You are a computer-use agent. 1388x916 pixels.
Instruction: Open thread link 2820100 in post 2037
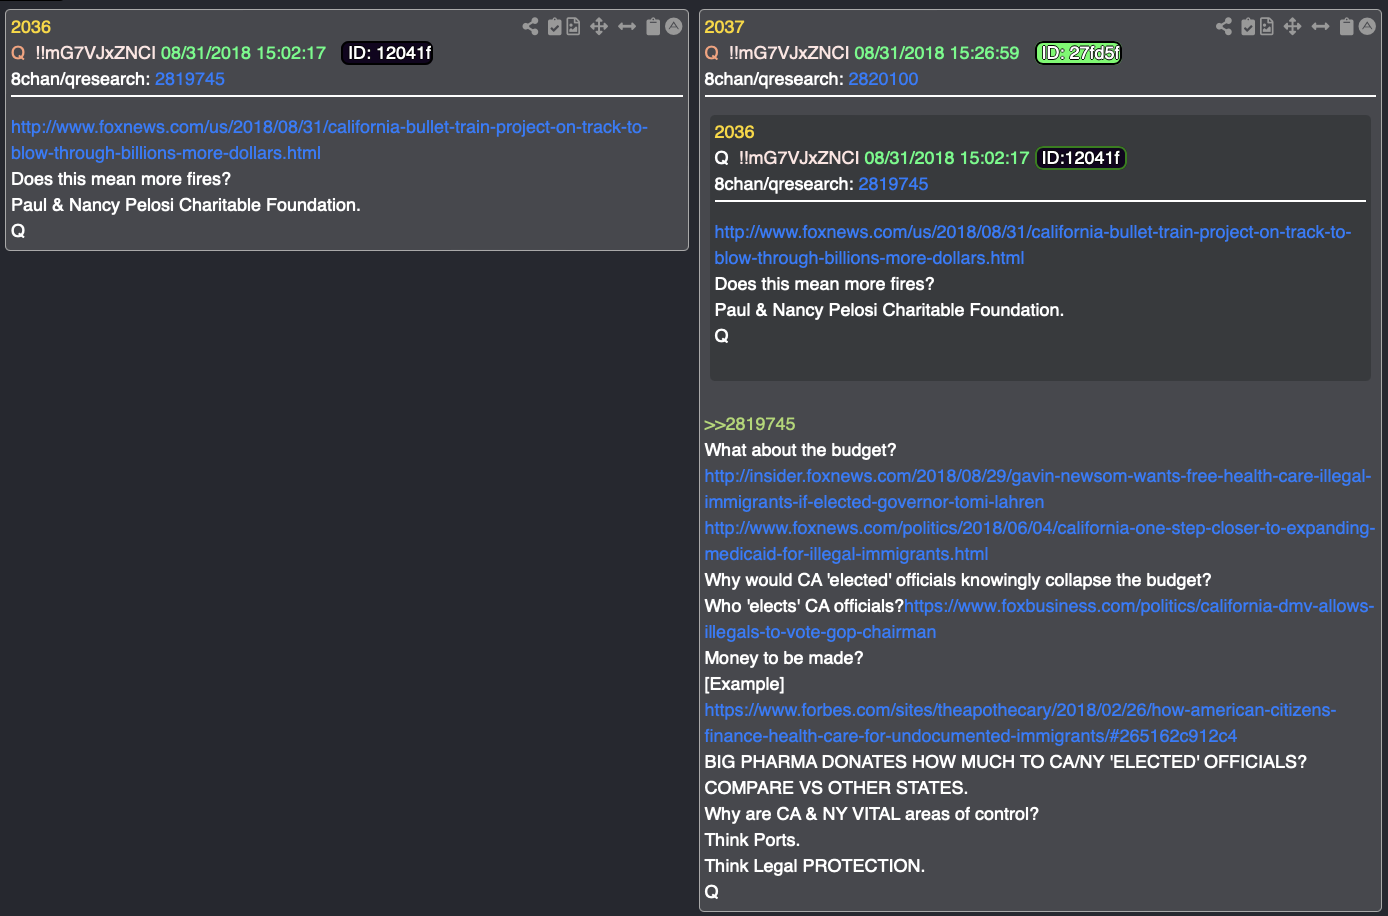883,79
